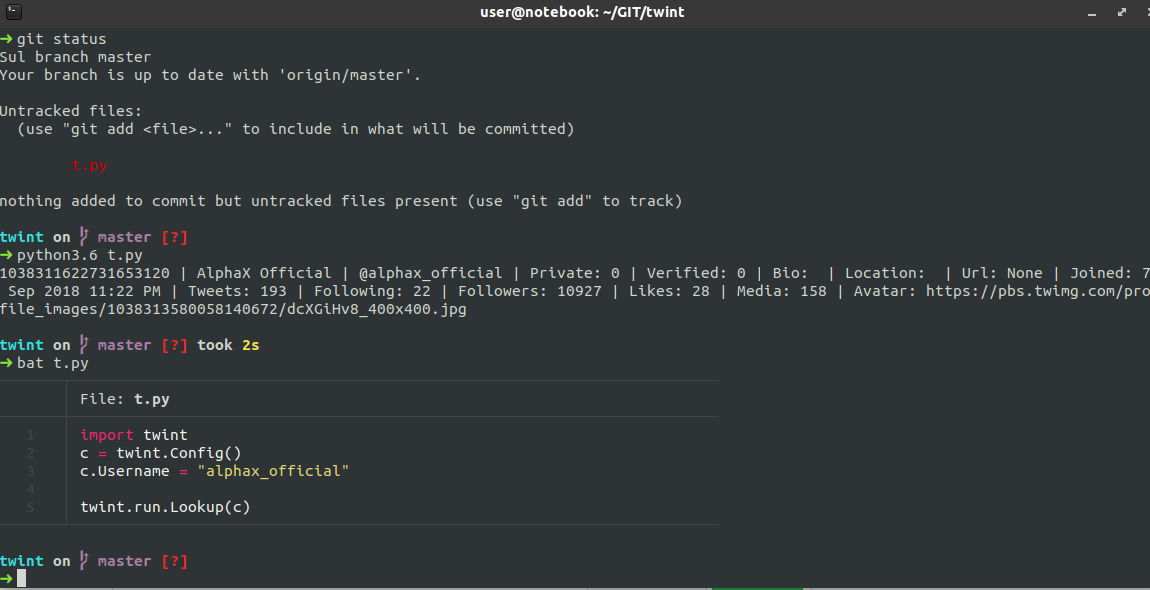Select the window title user@notebook: ~/GIT/twint

click(583, 12)
